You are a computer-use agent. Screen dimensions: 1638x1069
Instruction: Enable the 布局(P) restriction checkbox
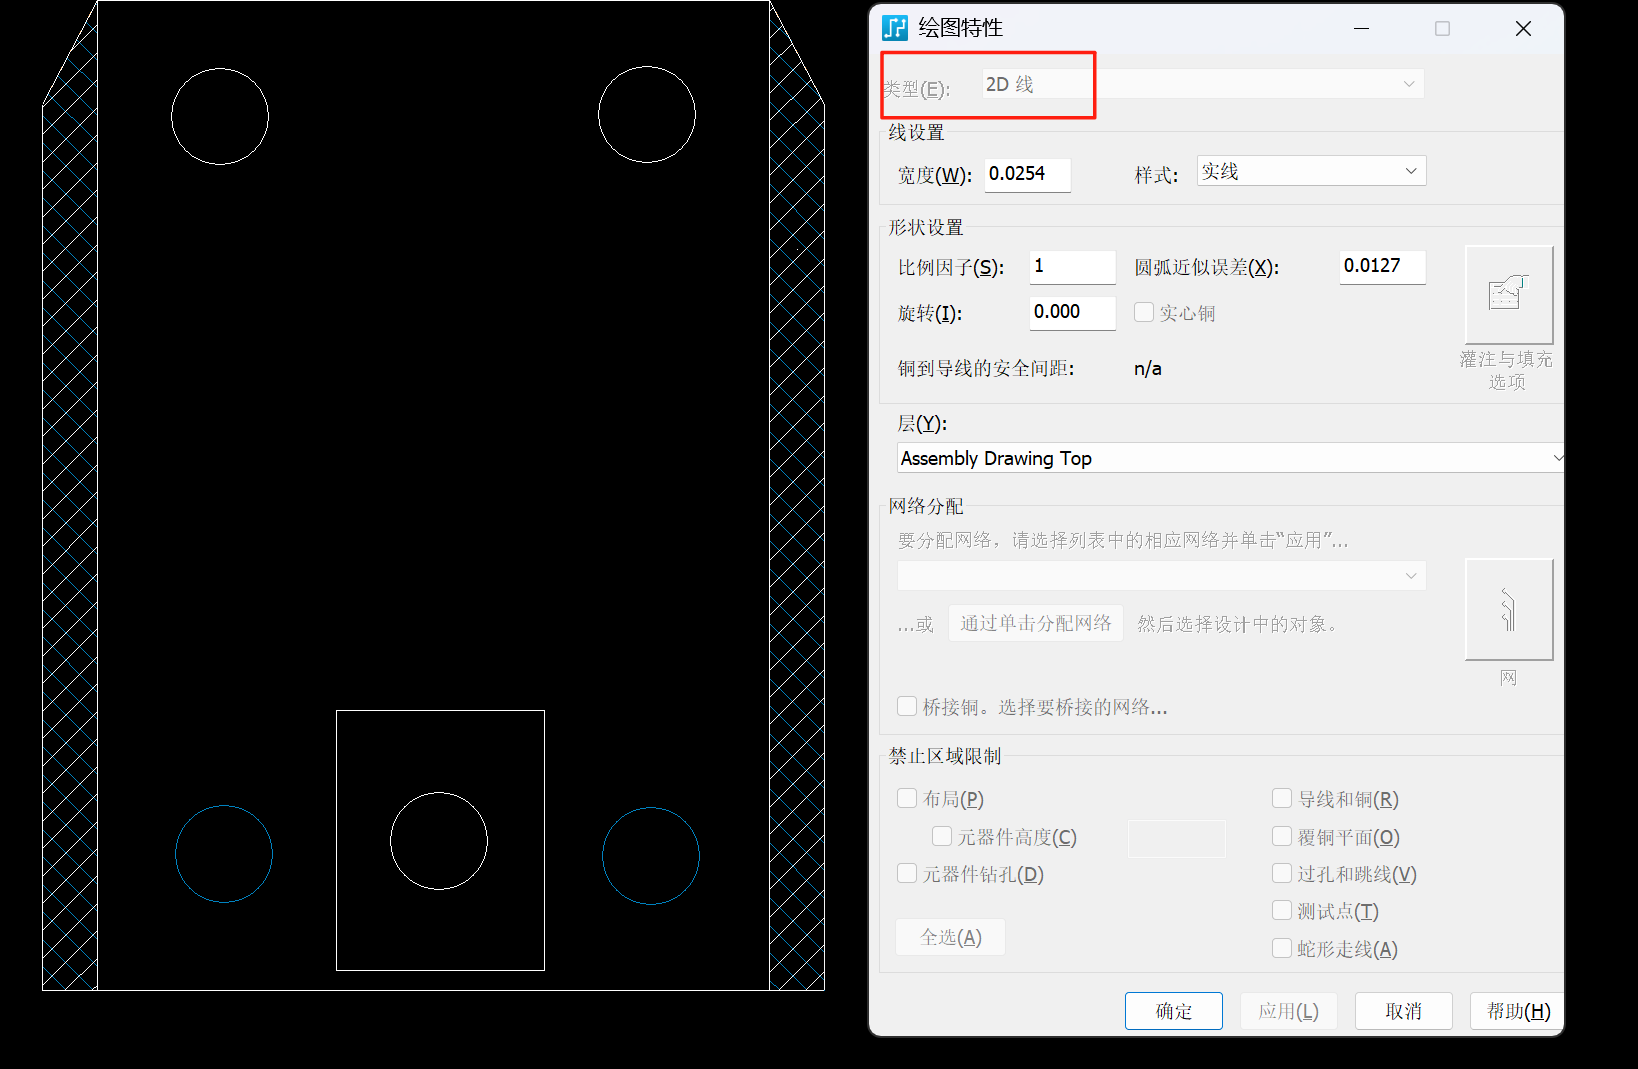pos(907,798)
